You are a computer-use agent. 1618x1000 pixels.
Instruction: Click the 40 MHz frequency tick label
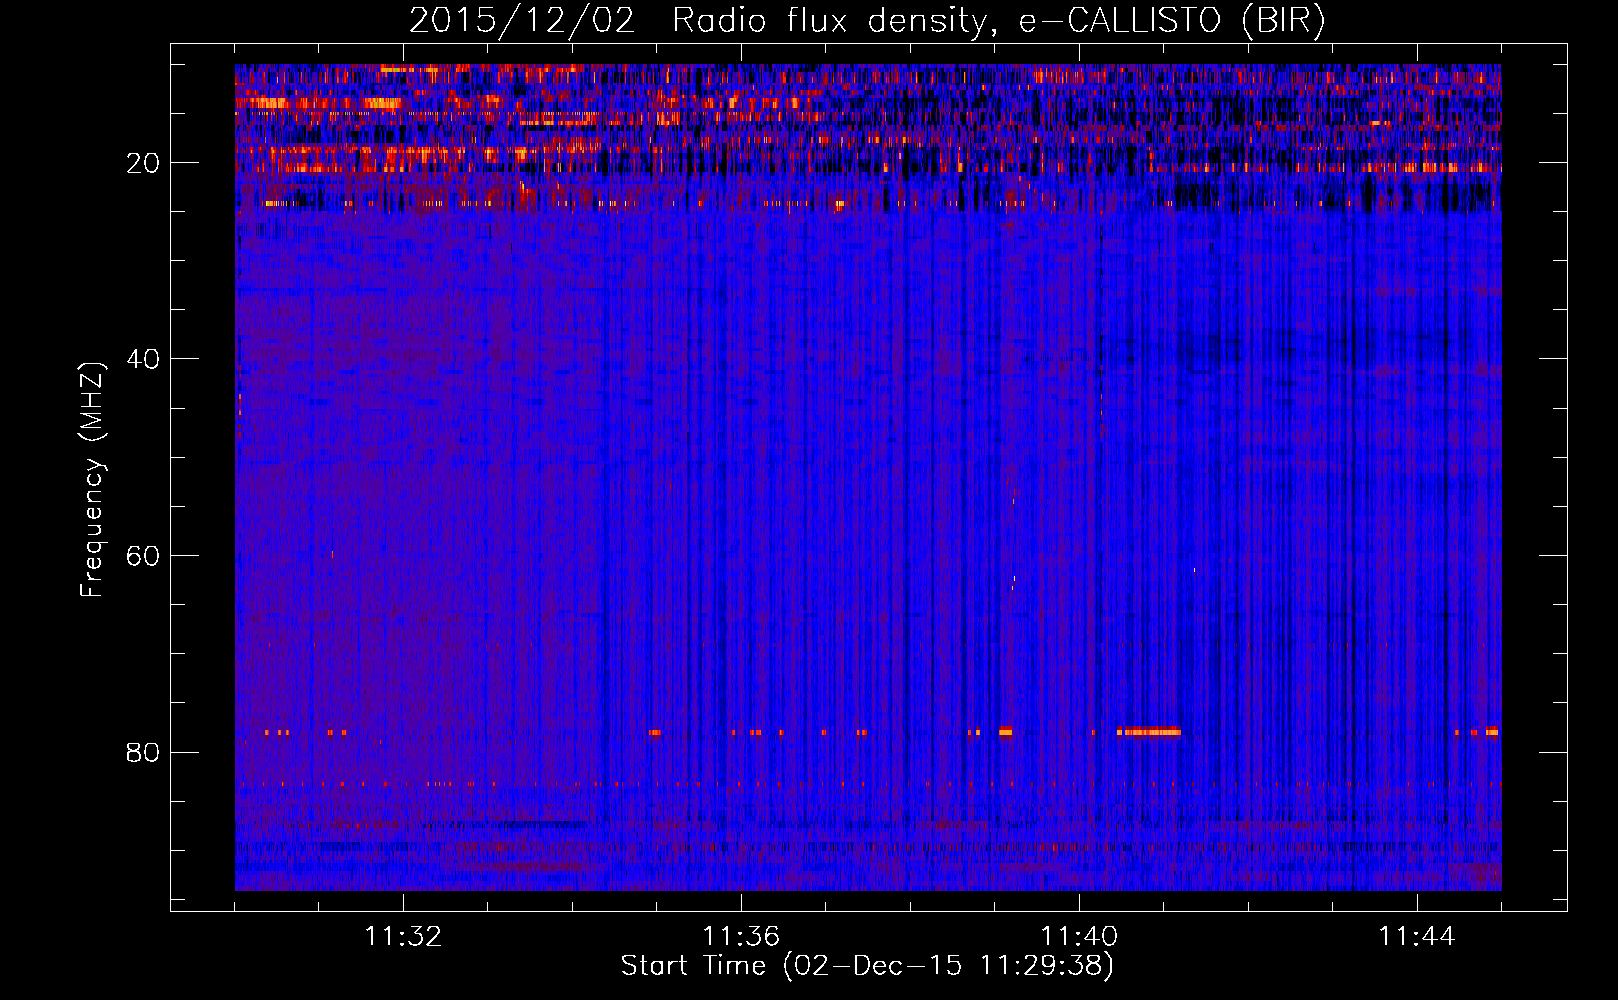click(144, 359)
